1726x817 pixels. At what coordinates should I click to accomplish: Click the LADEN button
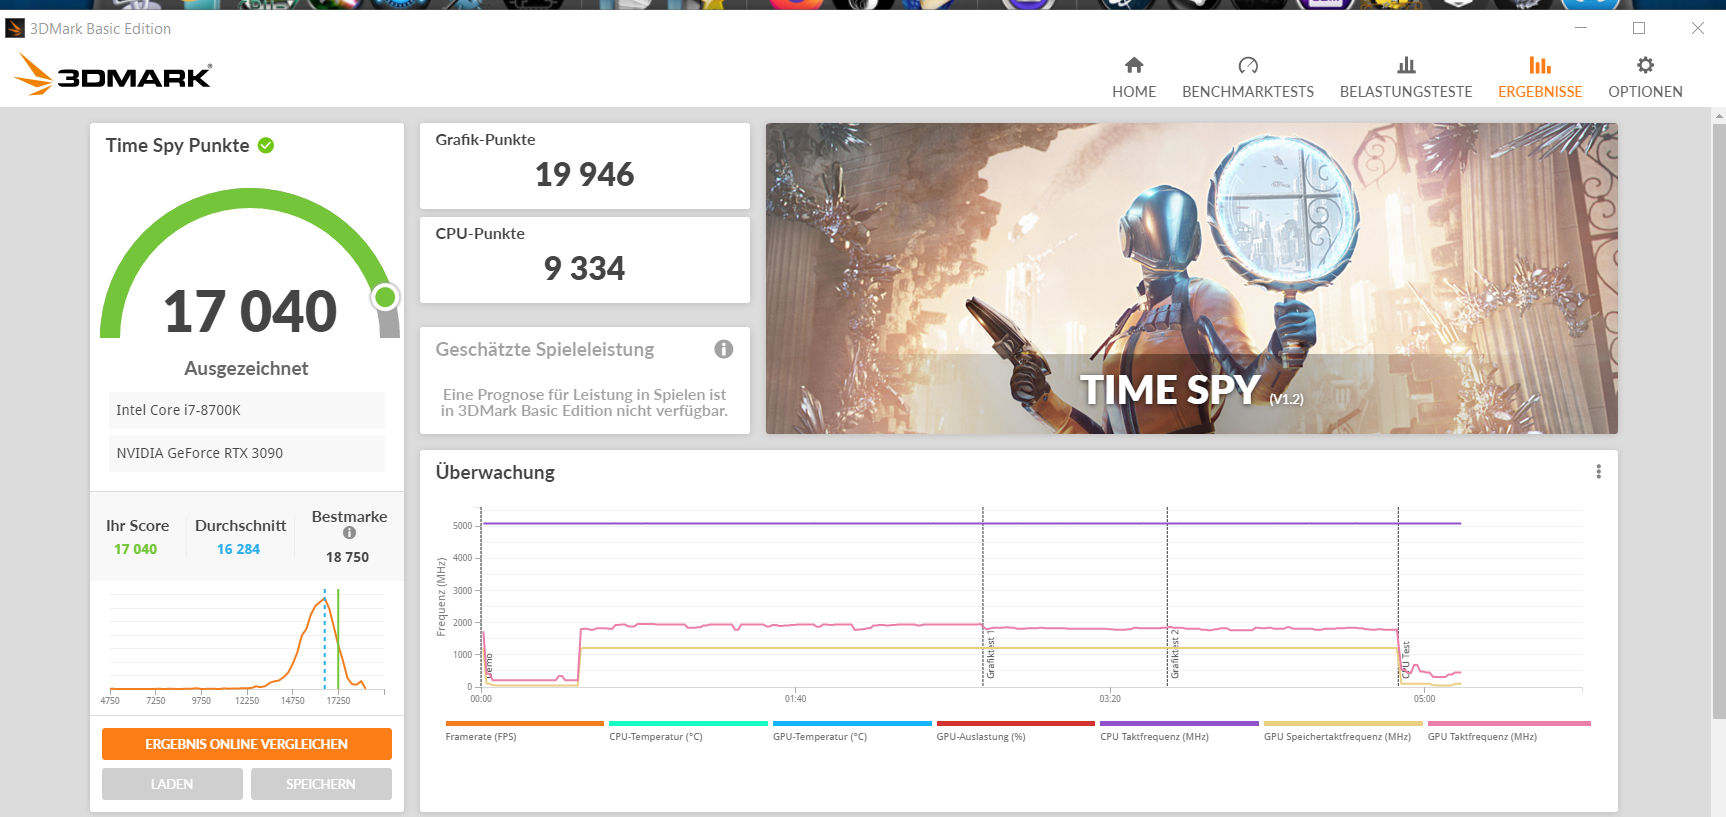point(172,784)
